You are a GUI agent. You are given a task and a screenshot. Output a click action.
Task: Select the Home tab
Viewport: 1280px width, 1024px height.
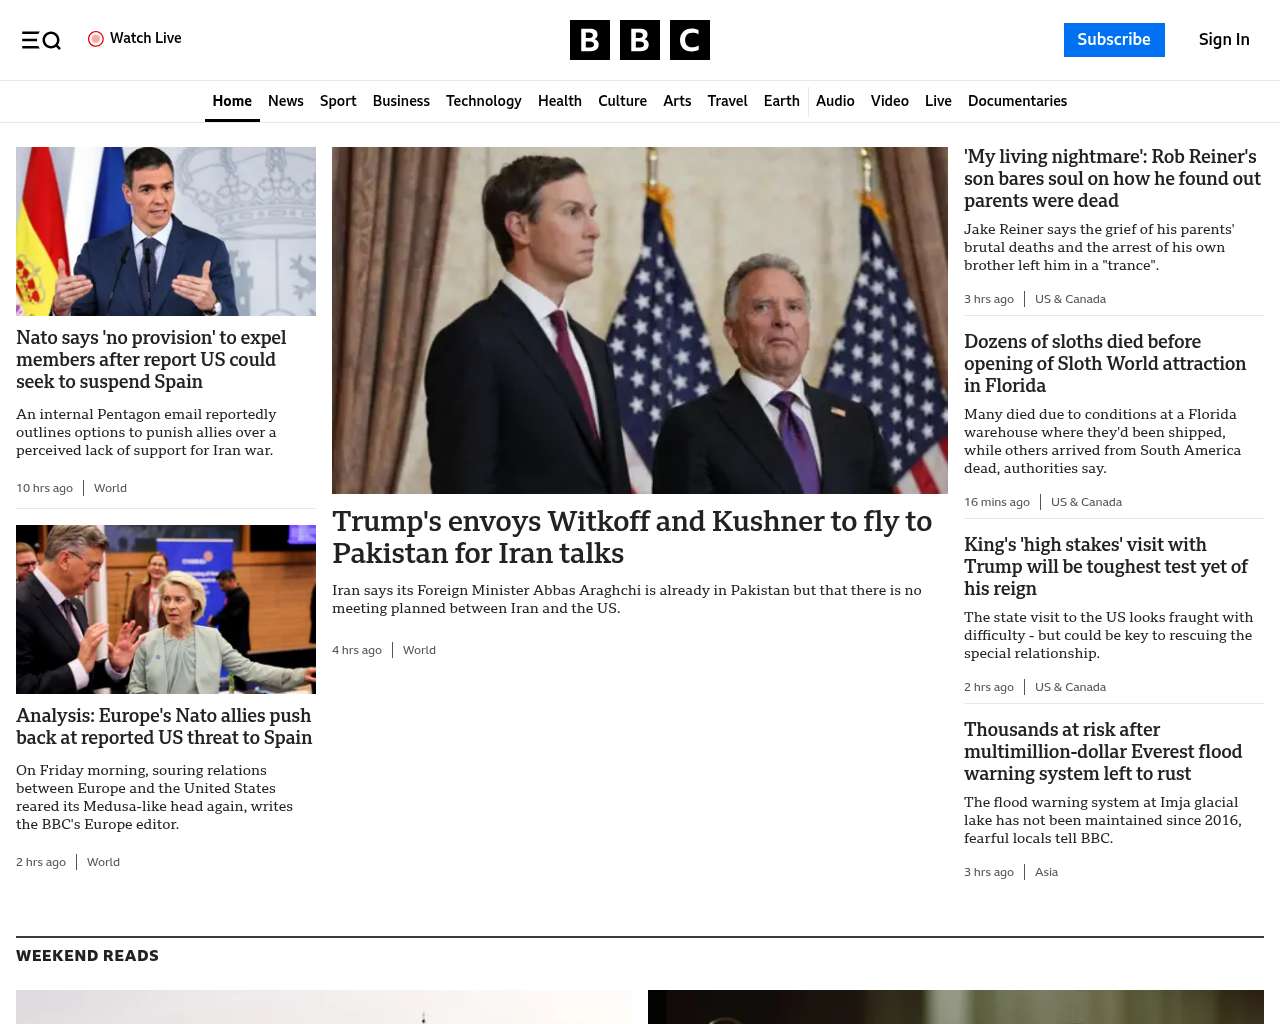(x=232, y=101)
